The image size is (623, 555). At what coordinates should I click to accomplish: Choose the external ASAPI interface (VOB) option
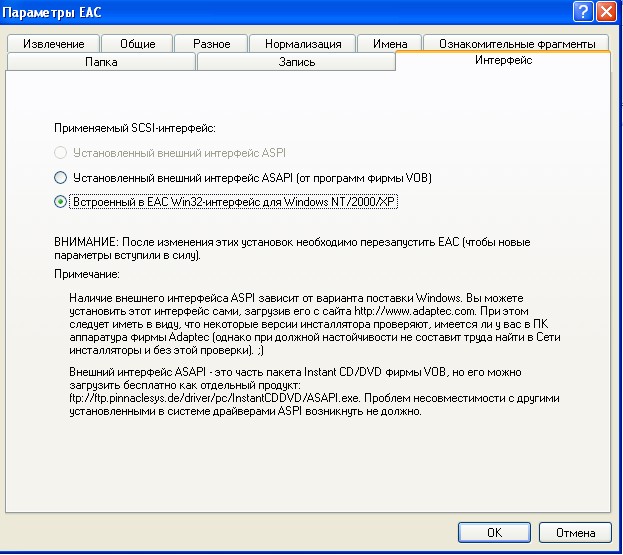point(61,177)
